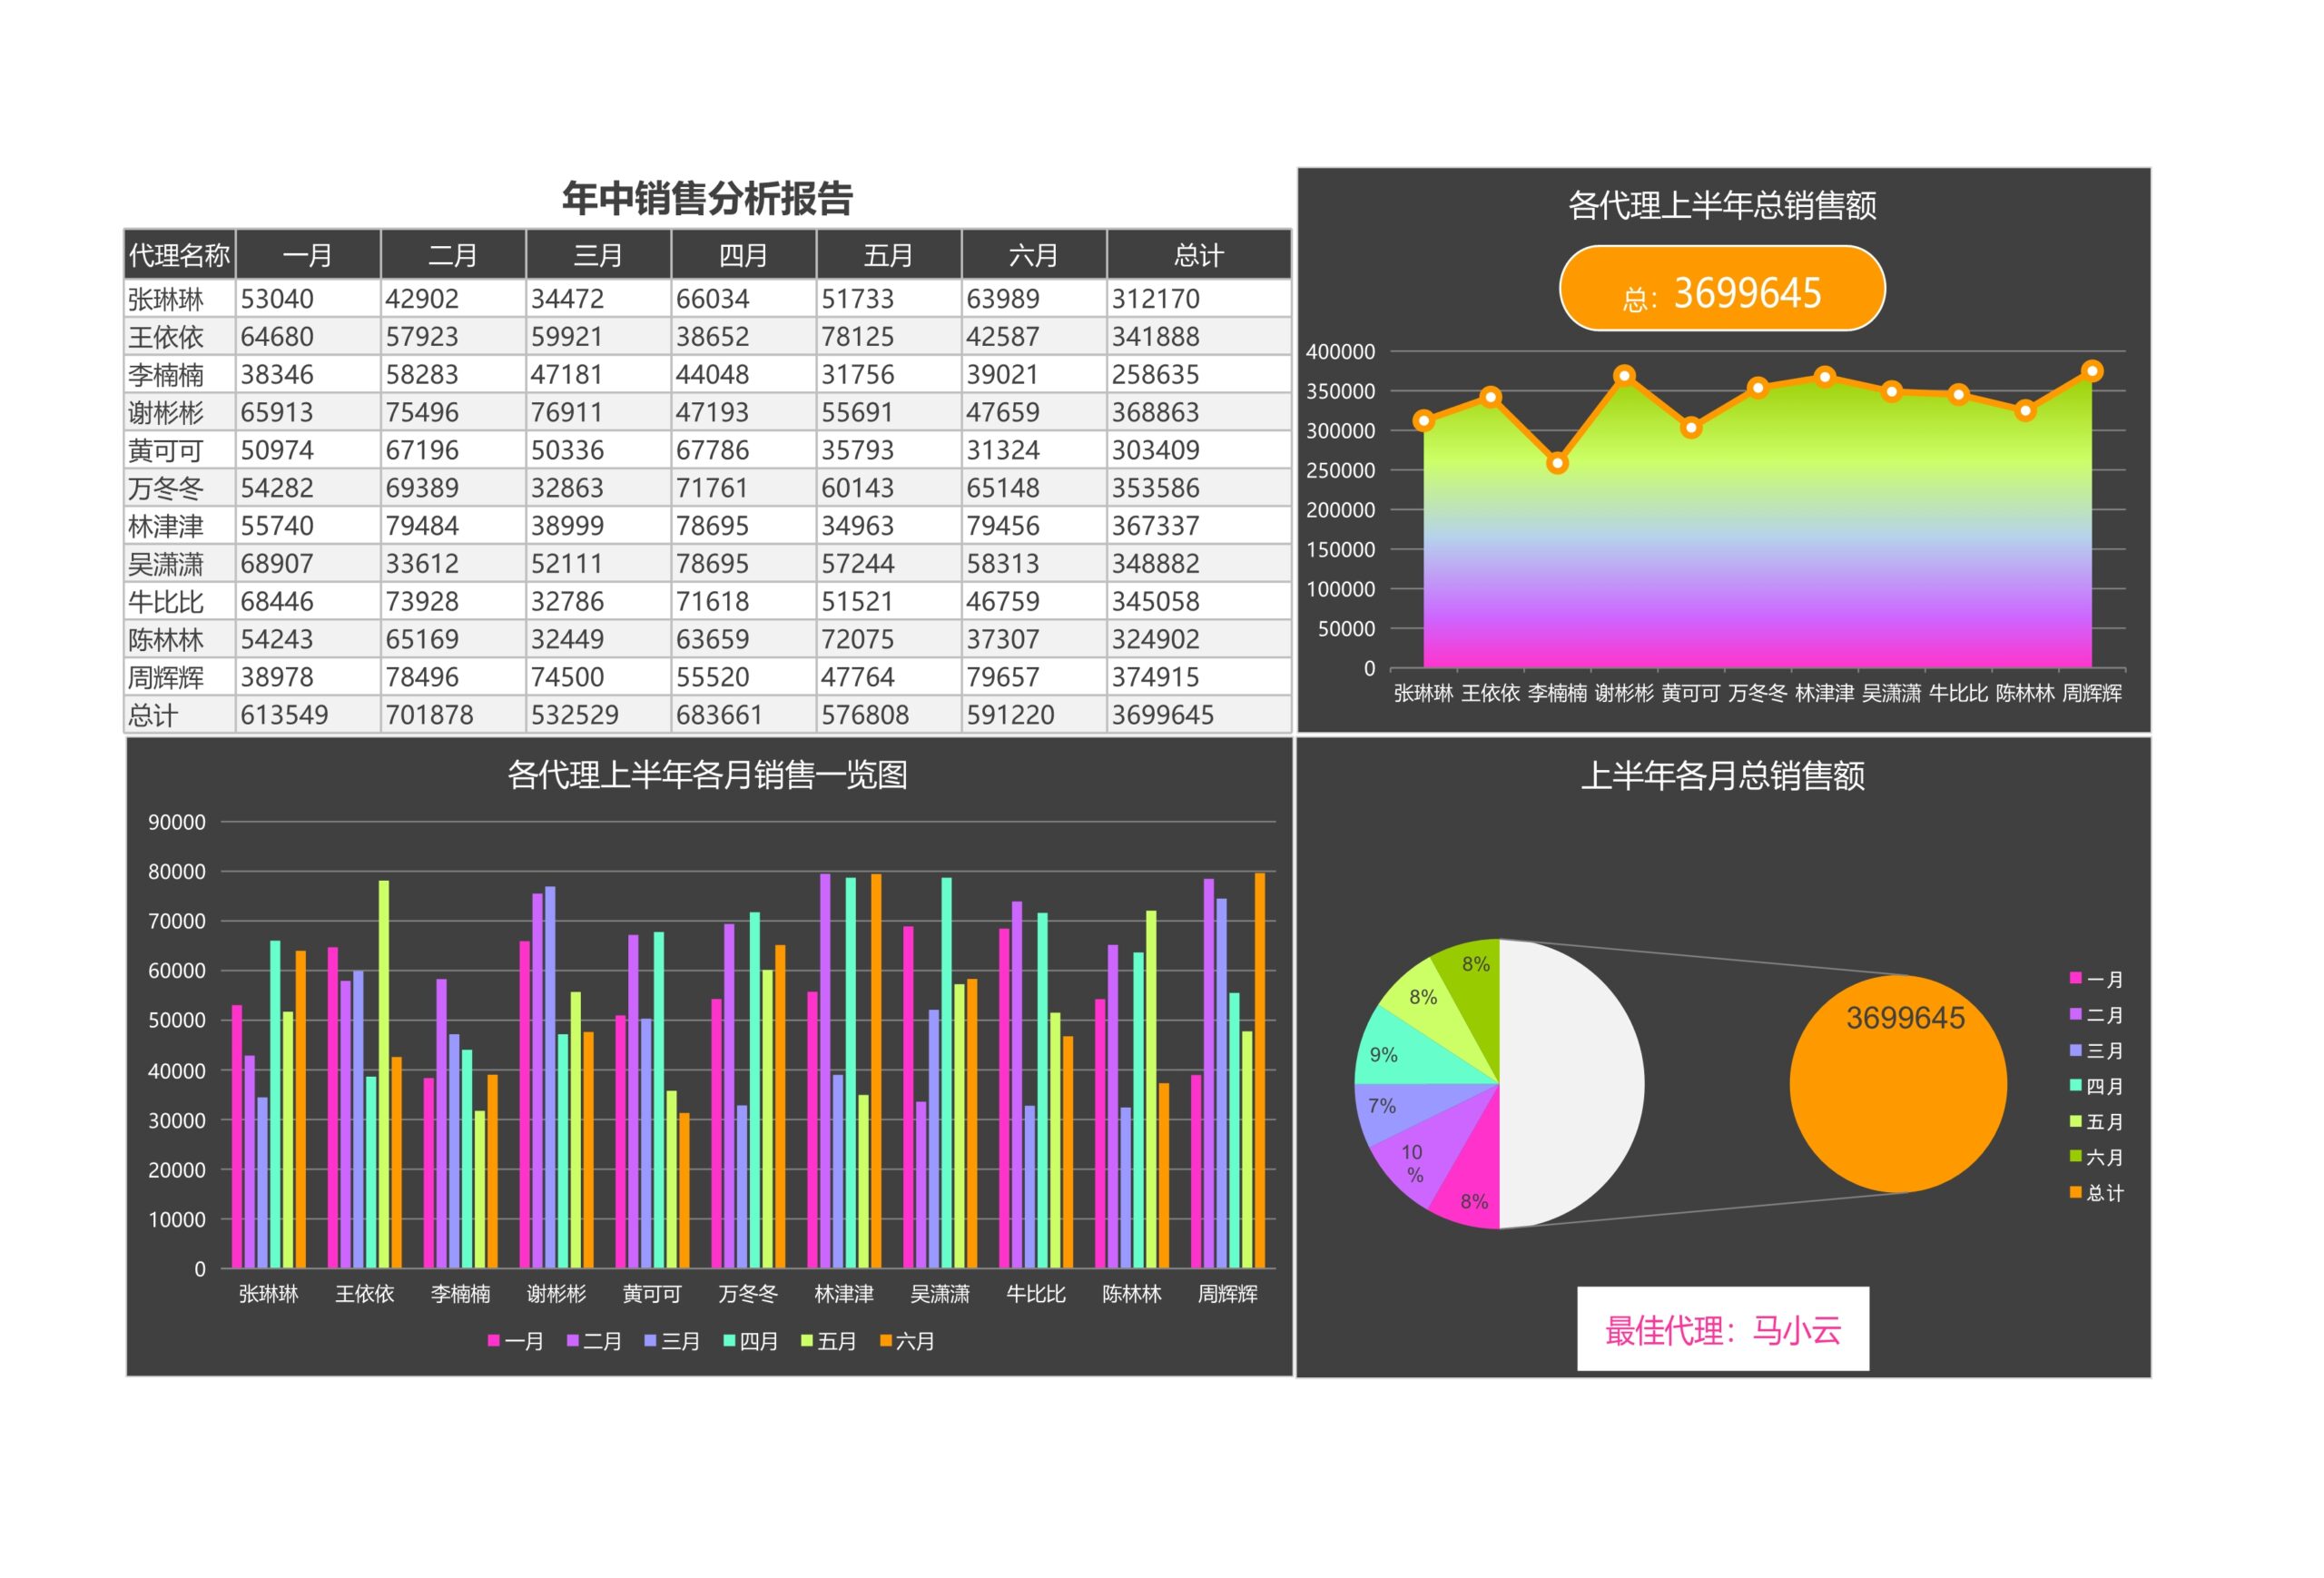This screenshot has width=2324, height=1578.
Task: Select the table cell with value 57923
Action: (453, 336)
